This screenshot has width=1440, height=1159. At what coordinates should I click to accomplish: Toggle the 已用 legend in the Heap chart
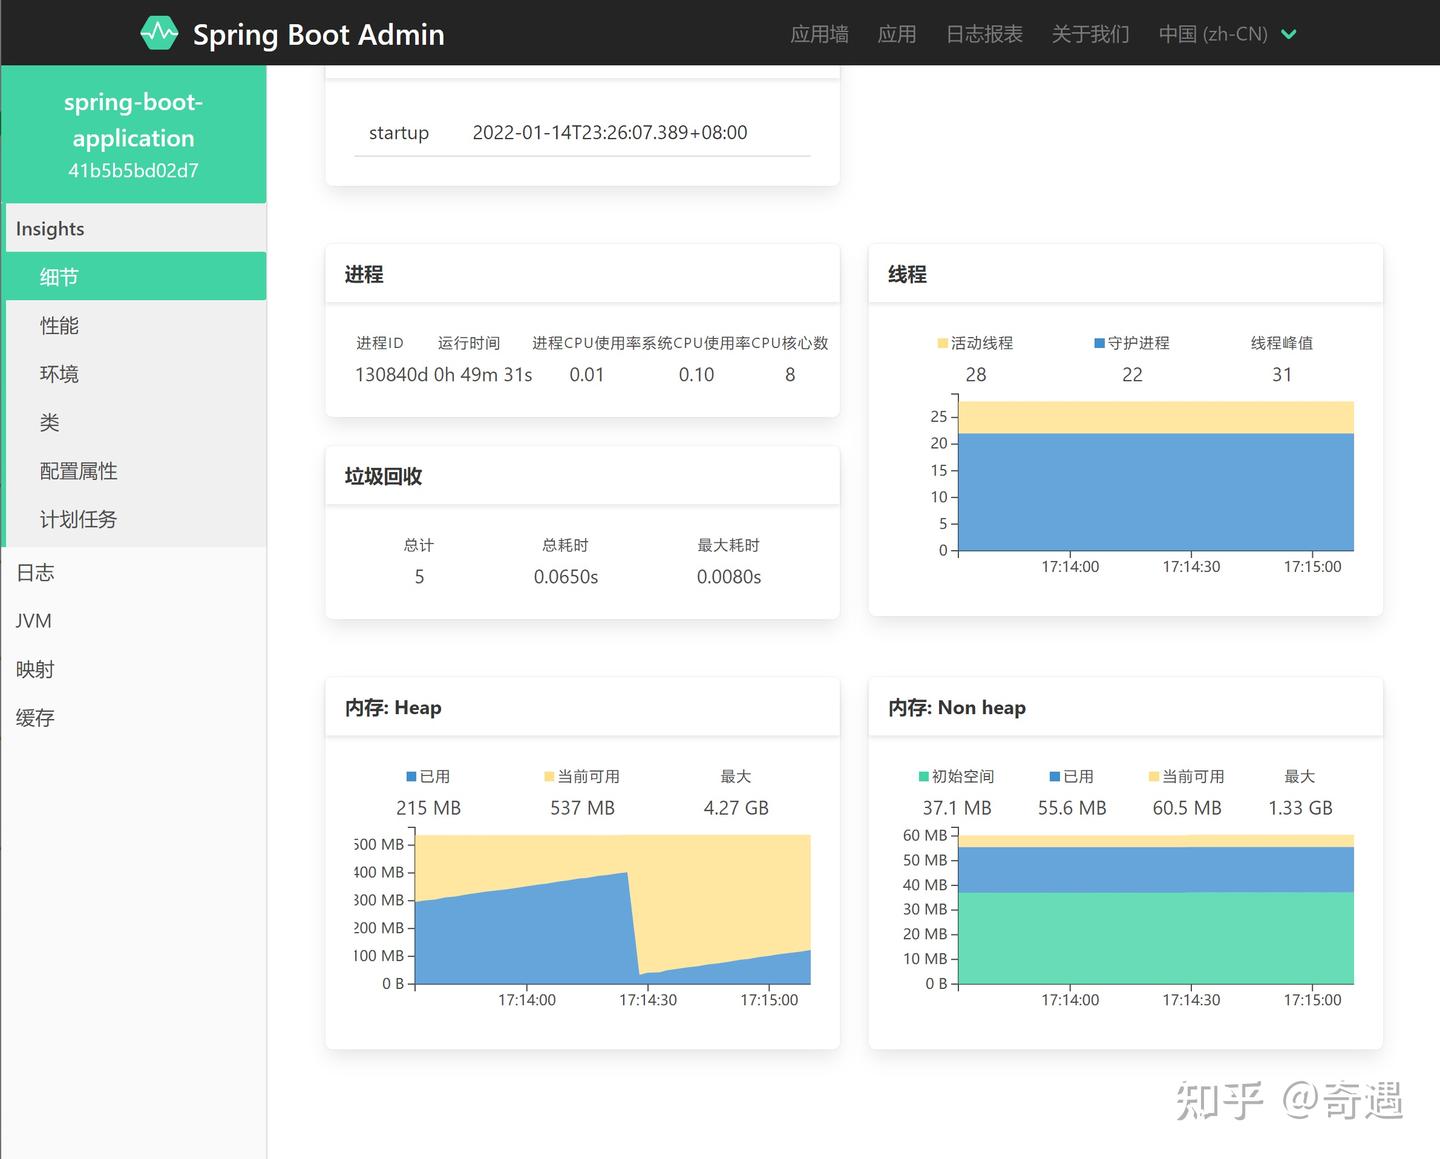[428, 776]
